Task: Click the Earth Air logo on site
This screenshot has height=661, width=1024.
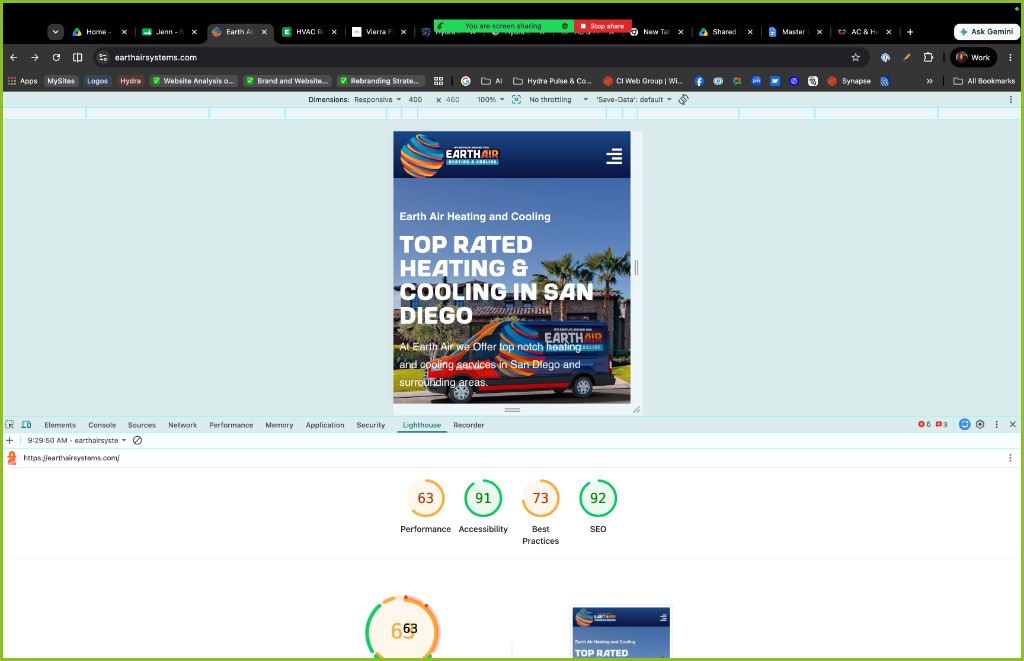Action: 449,155
